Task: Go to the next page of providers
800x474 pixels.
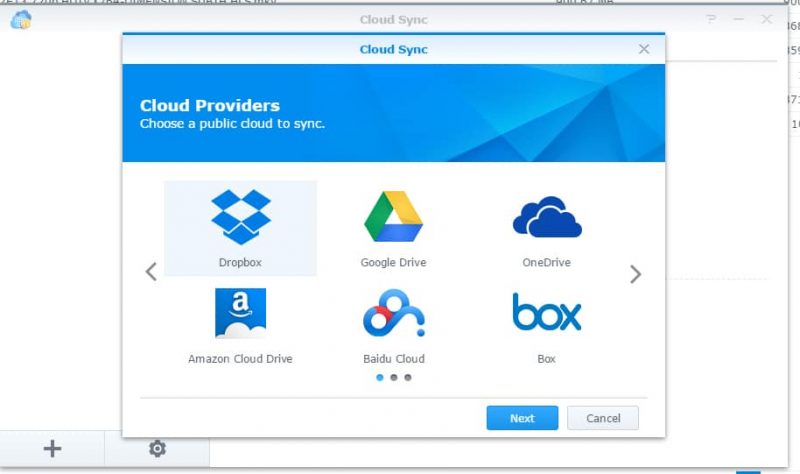Action: pos(635,274)
